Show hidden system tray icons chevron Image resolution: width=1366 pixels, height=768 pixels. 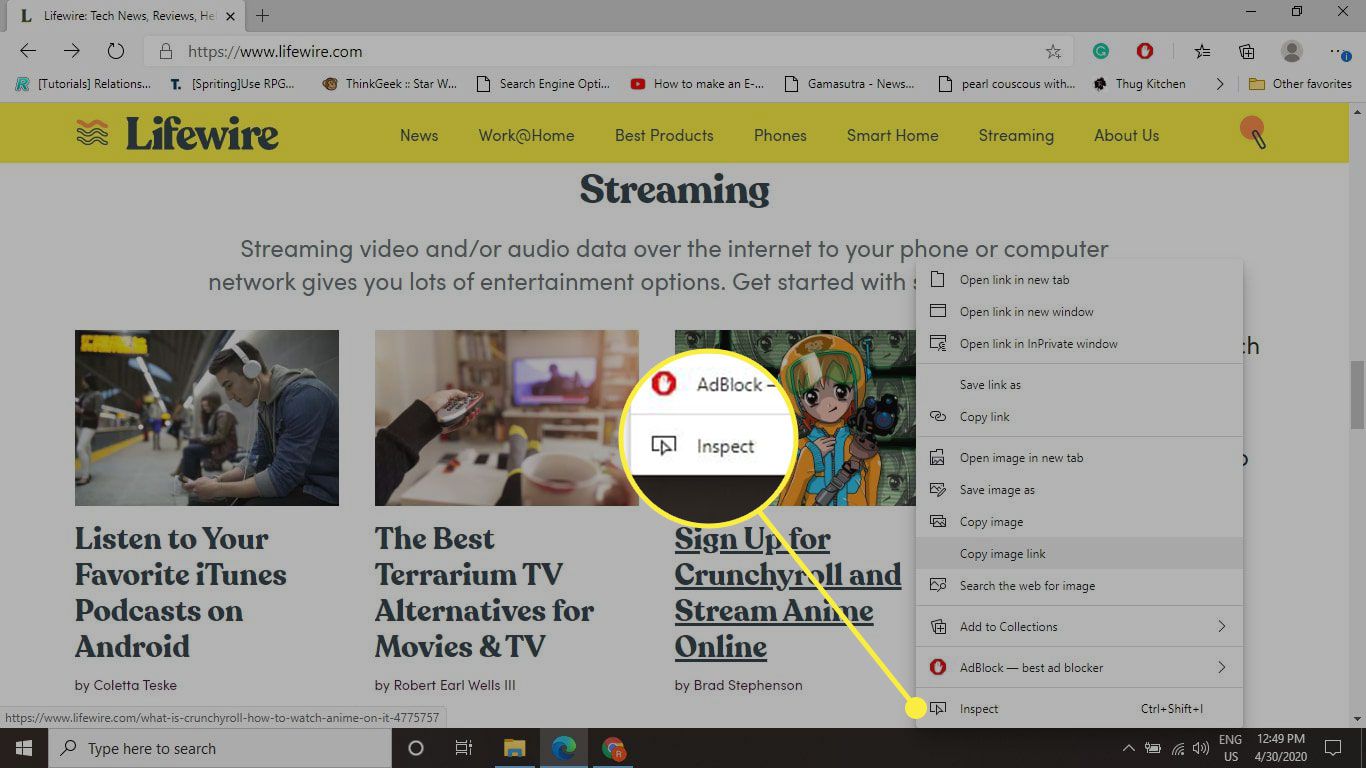click(1129, 748)
